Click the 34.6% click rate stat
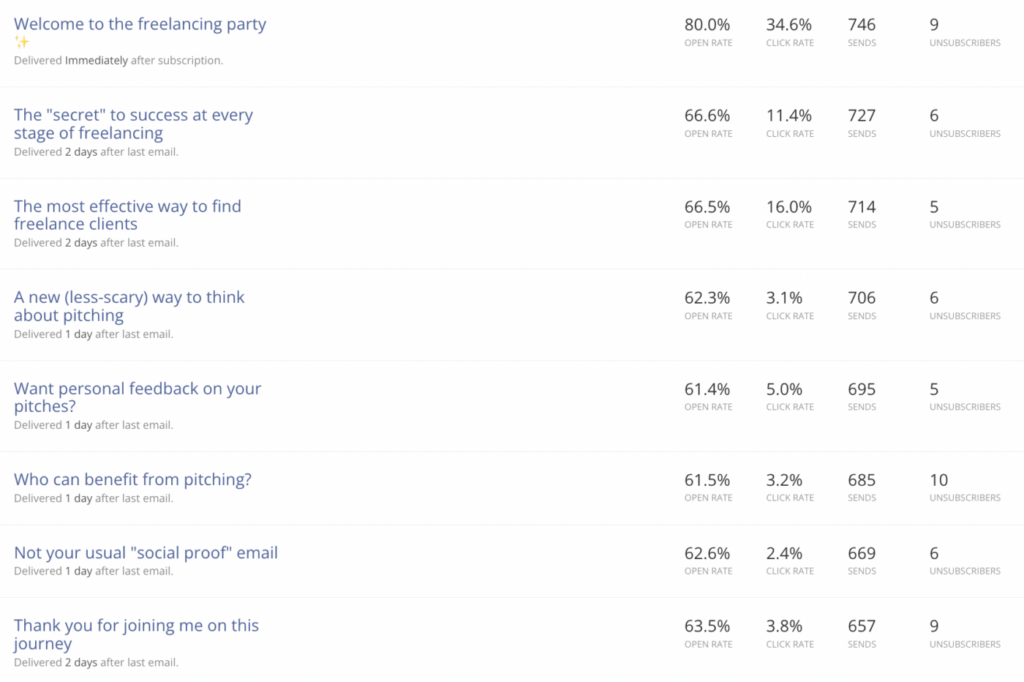The image size is (1024, 682). coord(789,25)
